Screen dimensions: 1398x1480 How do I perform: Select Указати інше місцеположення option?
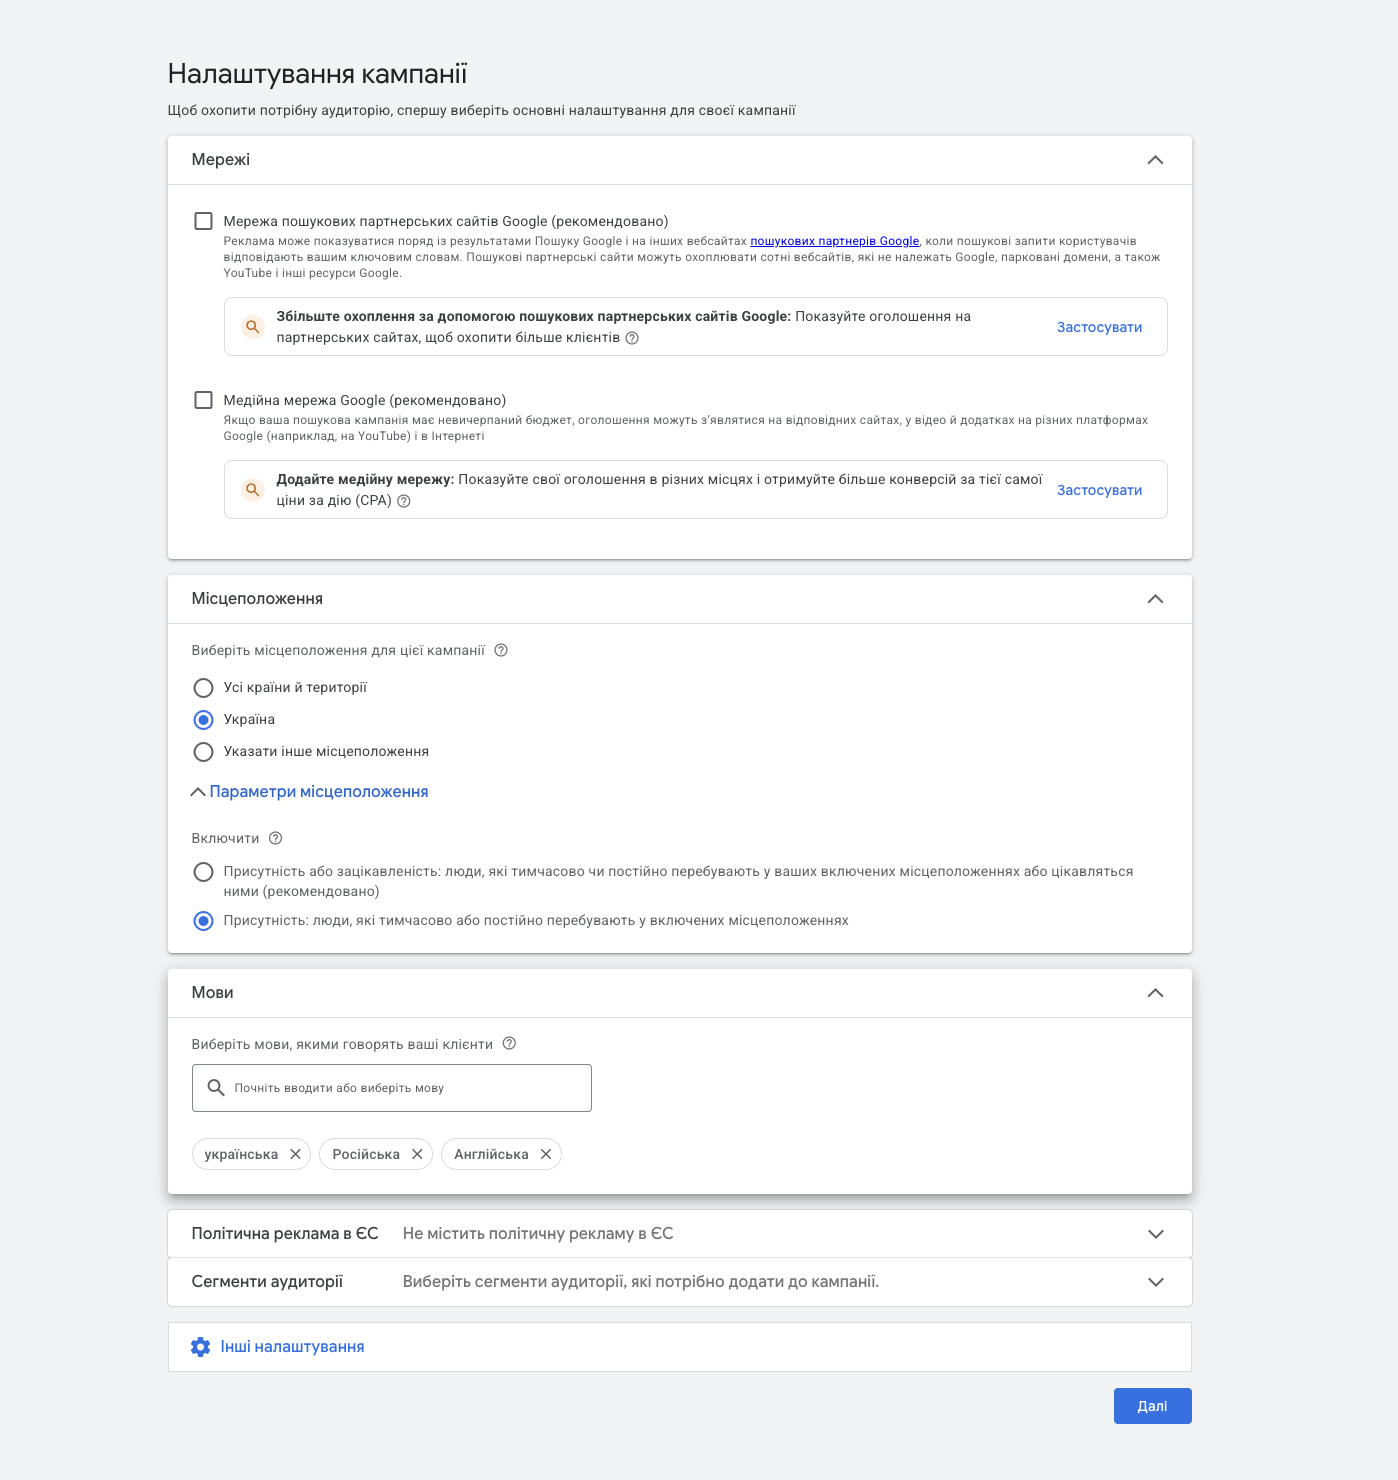(204, 752)
